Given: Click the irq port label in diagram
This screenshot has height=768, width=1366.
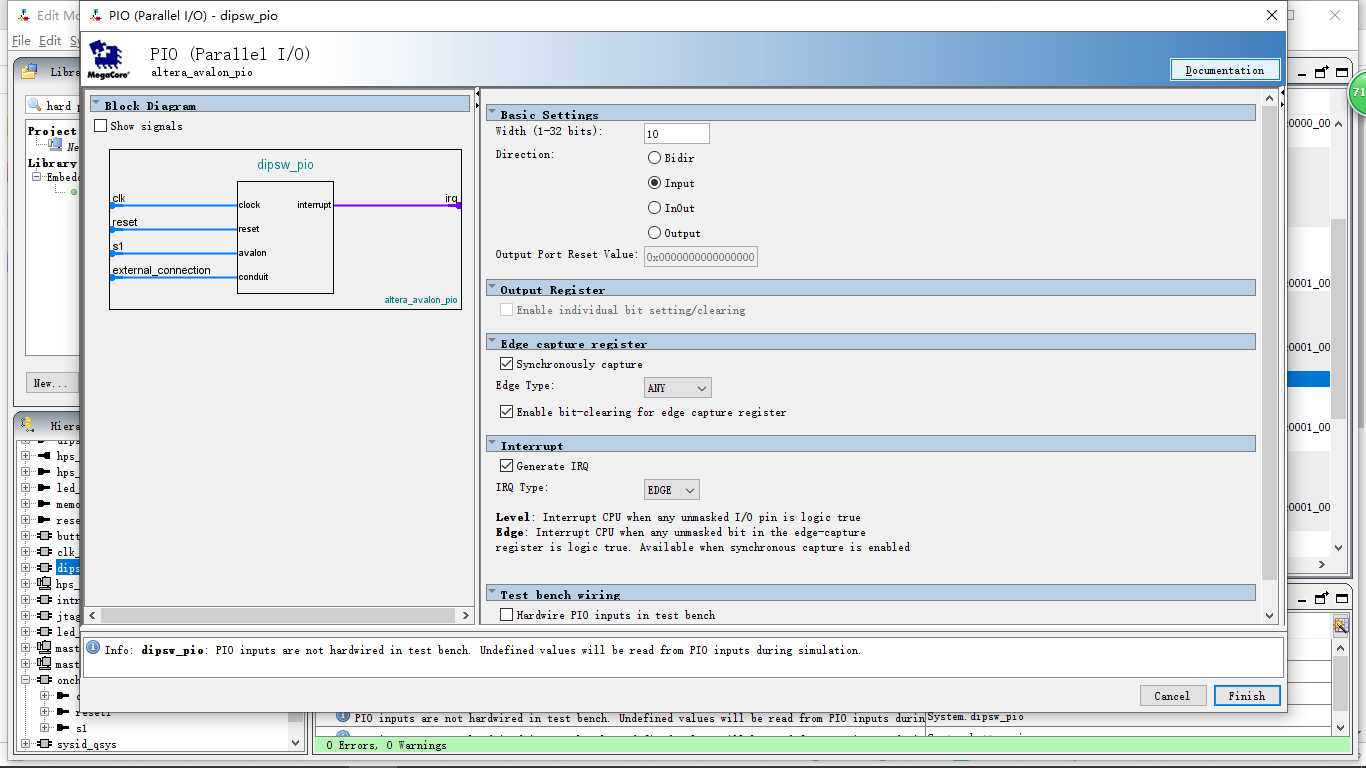Looking at the screenshot, I should [x=451, y=199].
